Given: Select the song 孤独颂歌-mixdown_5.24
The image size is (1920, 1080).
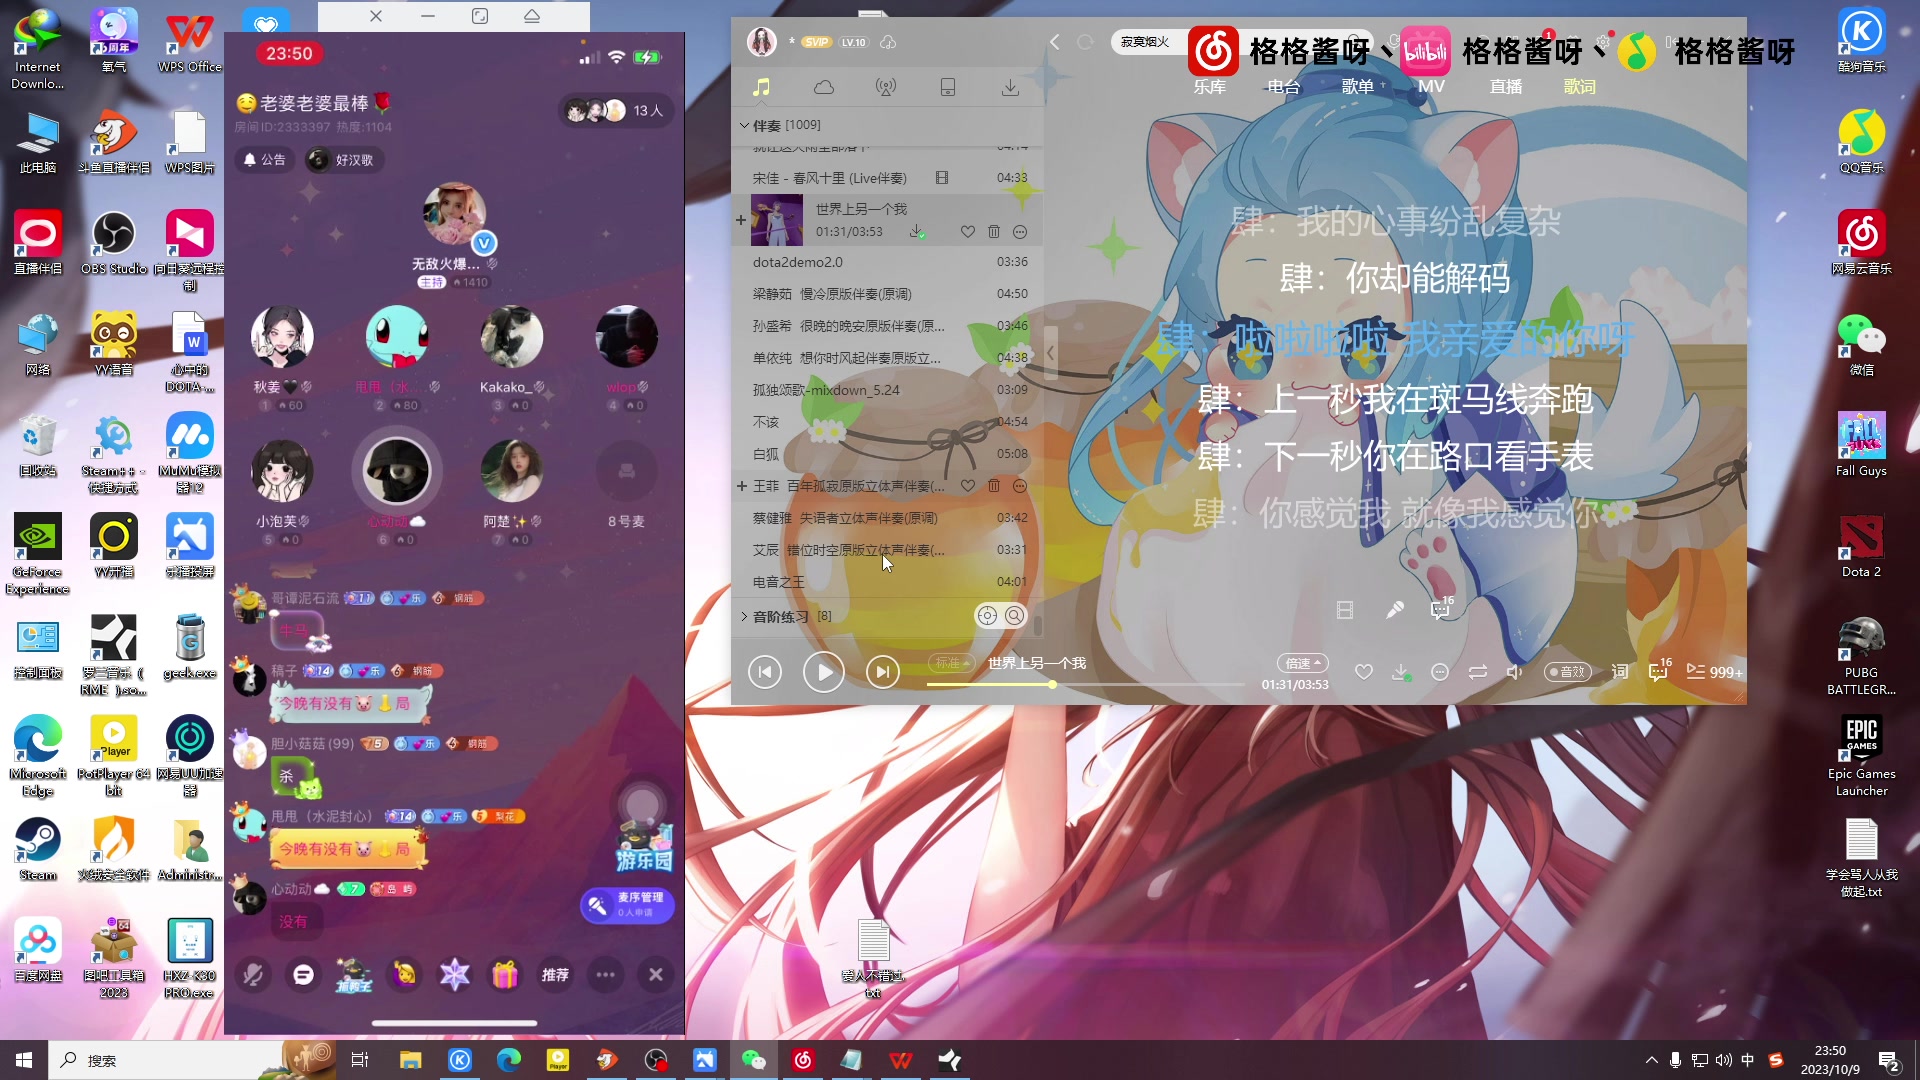Looking at the screenshot, I should coord(889,390).
